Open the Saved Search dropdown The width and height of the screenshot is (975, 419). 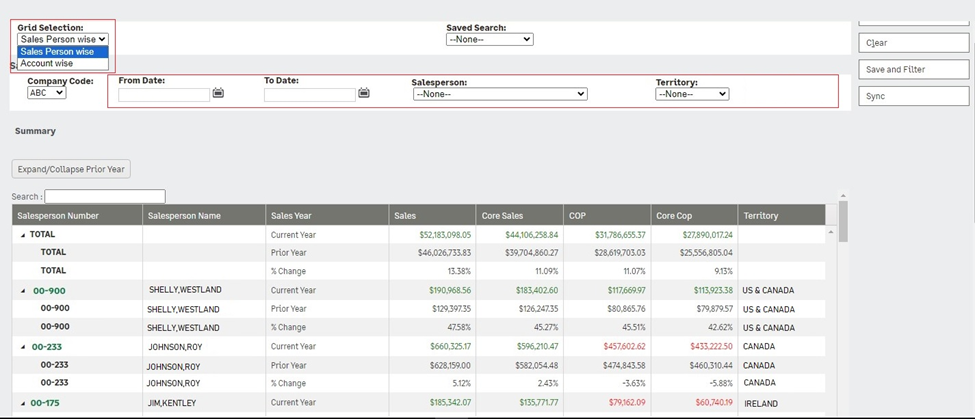(489, 39)
